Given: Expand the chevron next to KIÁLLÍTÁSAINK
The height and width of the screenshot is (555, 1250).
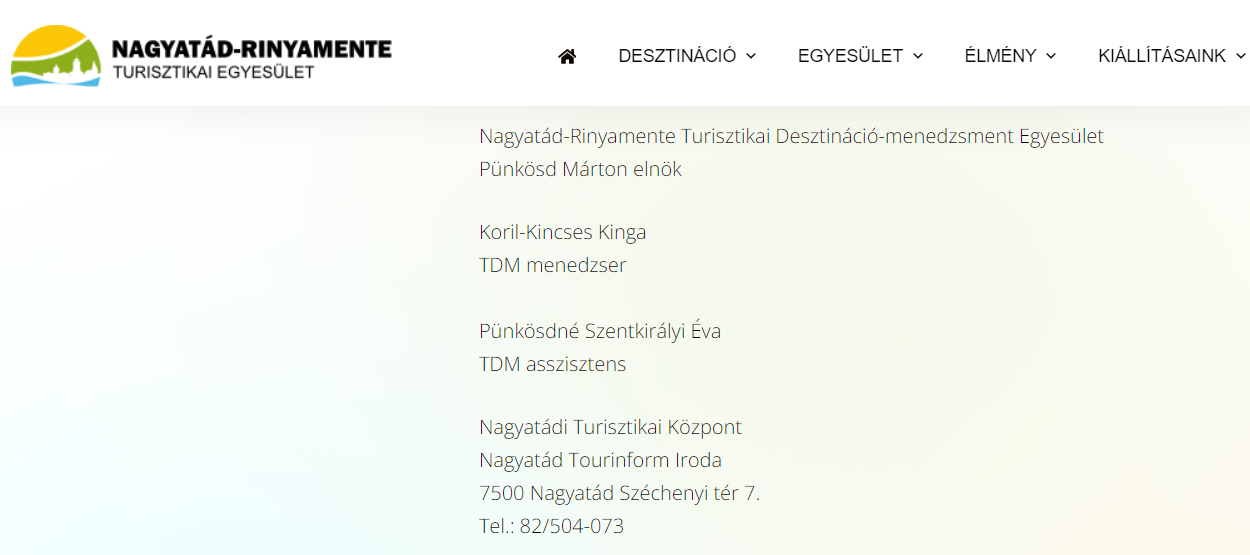Looking at the screenshot, I should pyautogui.click(x=1240, y=56).
